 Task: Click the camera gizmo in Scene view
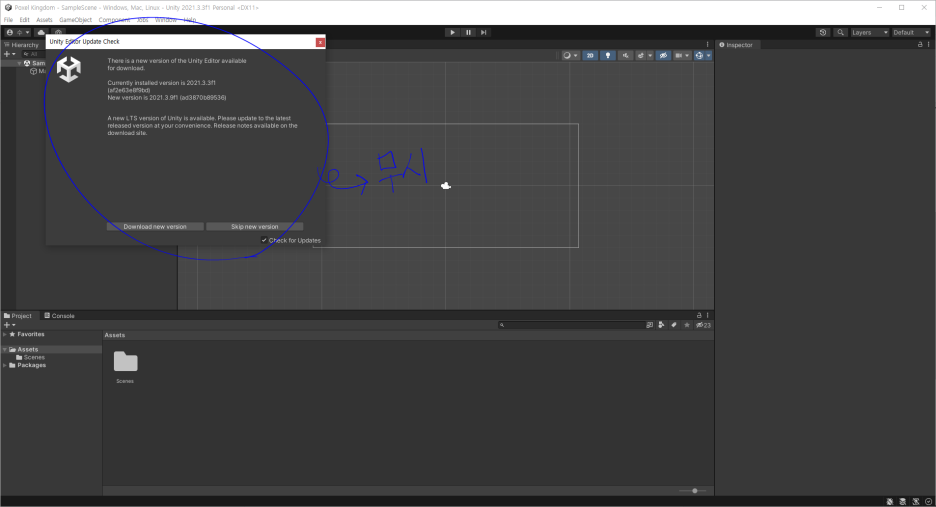[445, 186]
